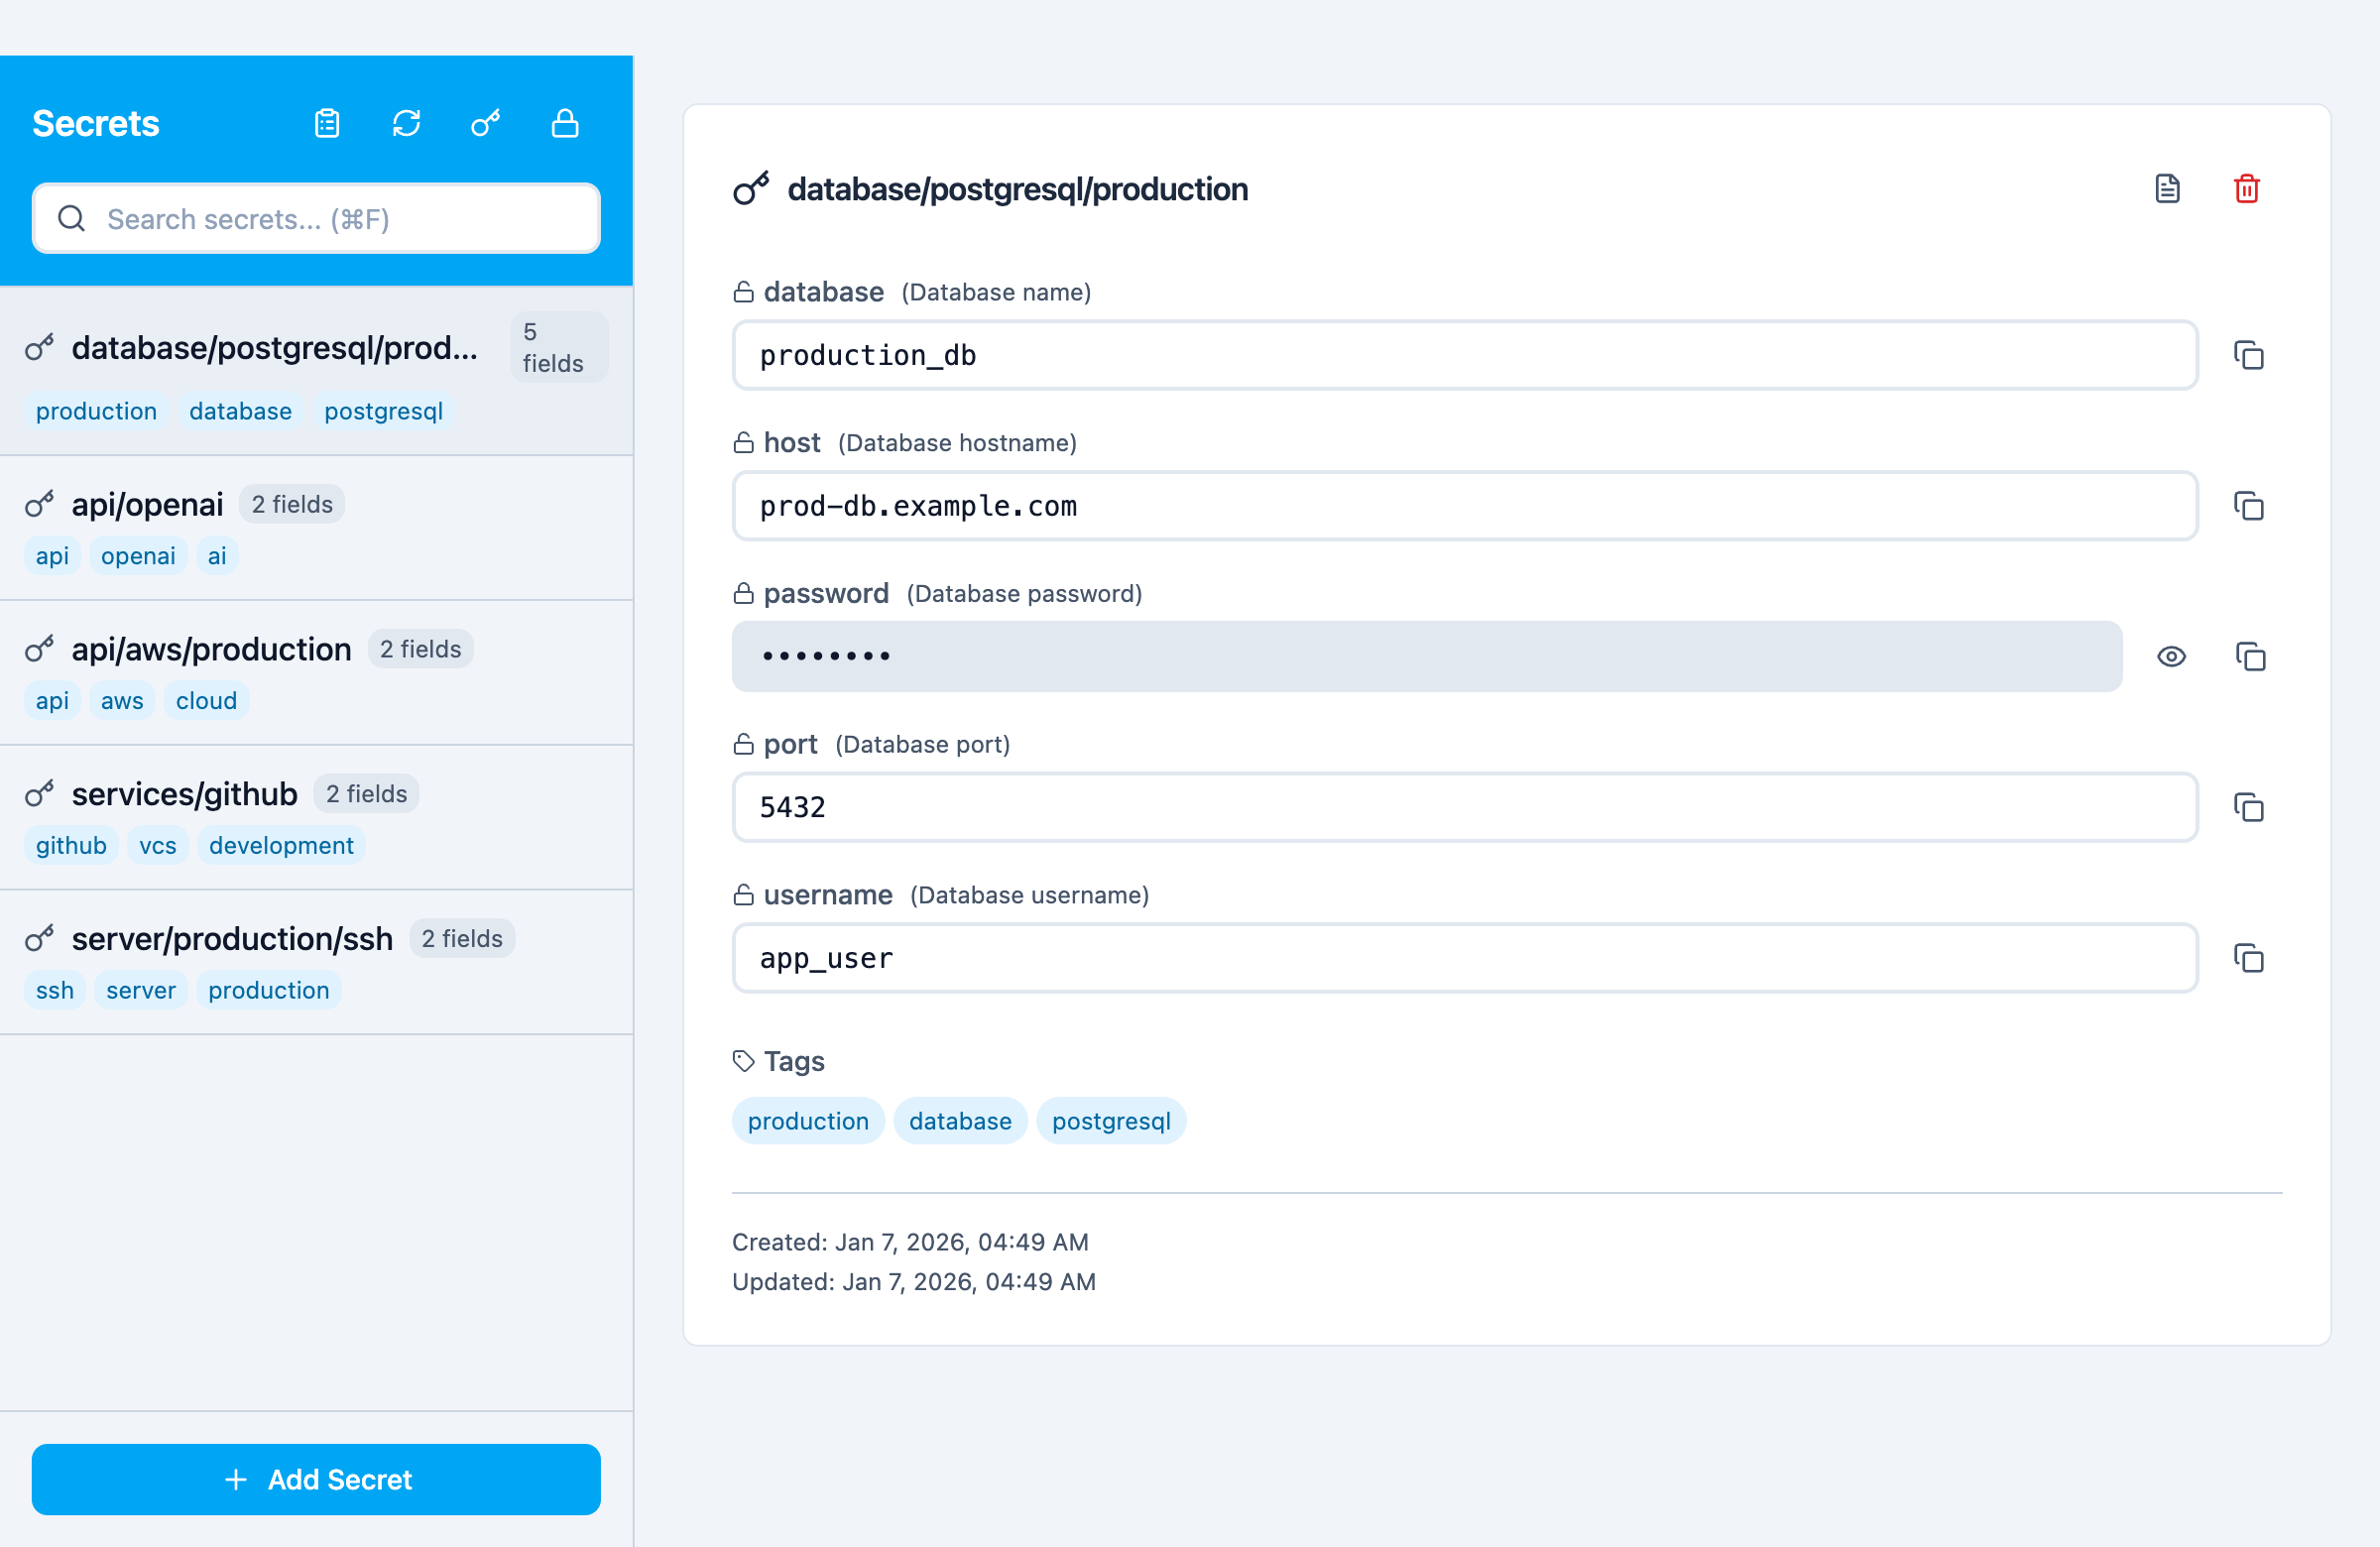Click the Add Secret button
This screenshot has width=2380, height=1547.
pos(316,1480)
